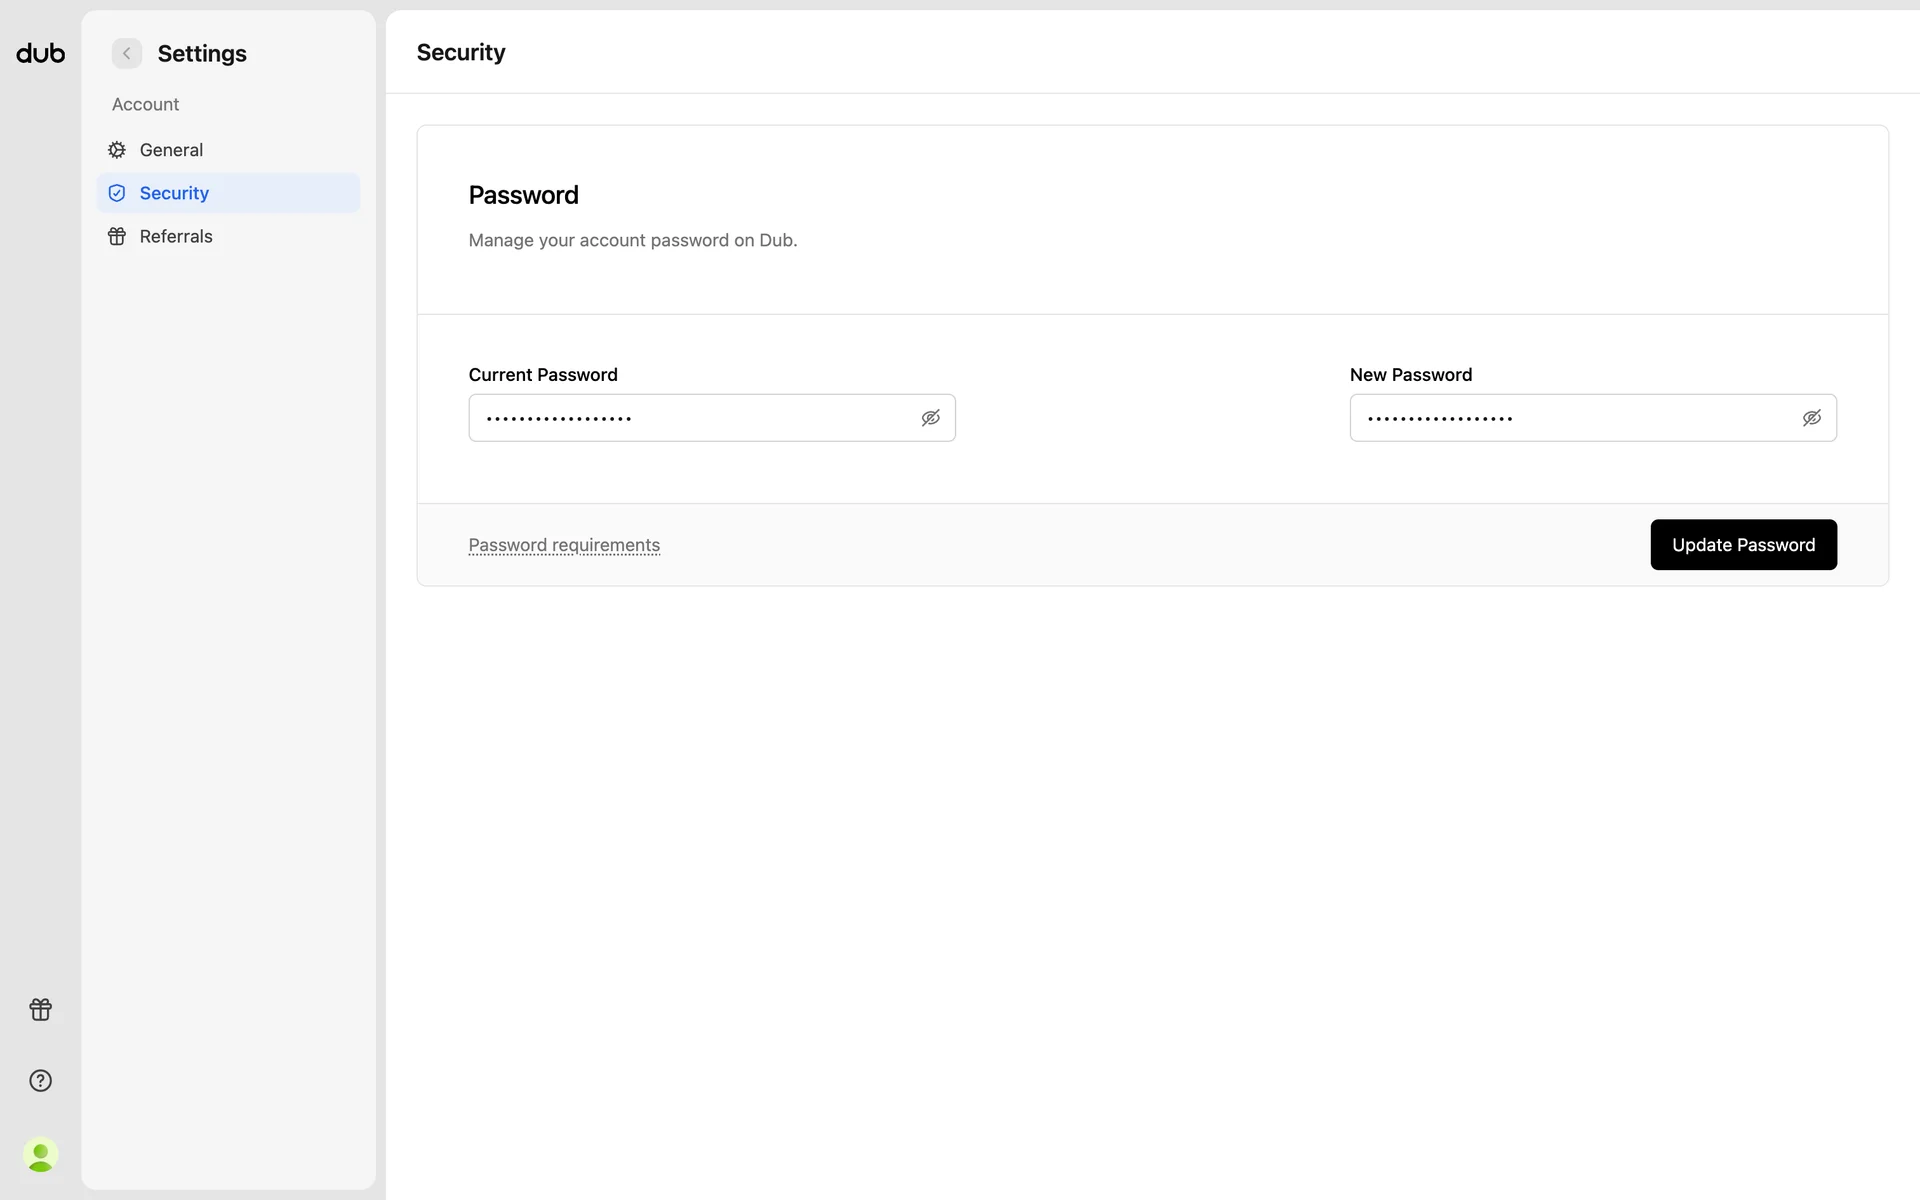The image size is (1920, 1200).
Task: Open the gift icon in the bottom left rail
Action: tap(40, 1009)
